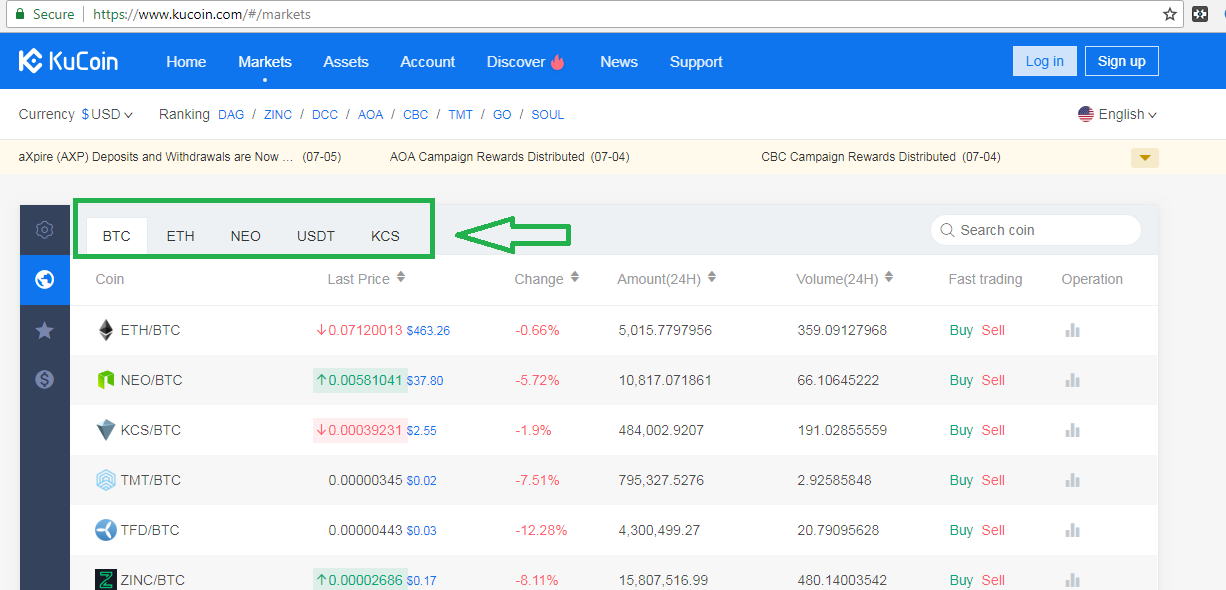1226x590 pixels.
Task: Switch to the ETH market tab
Action: (181, 236)
